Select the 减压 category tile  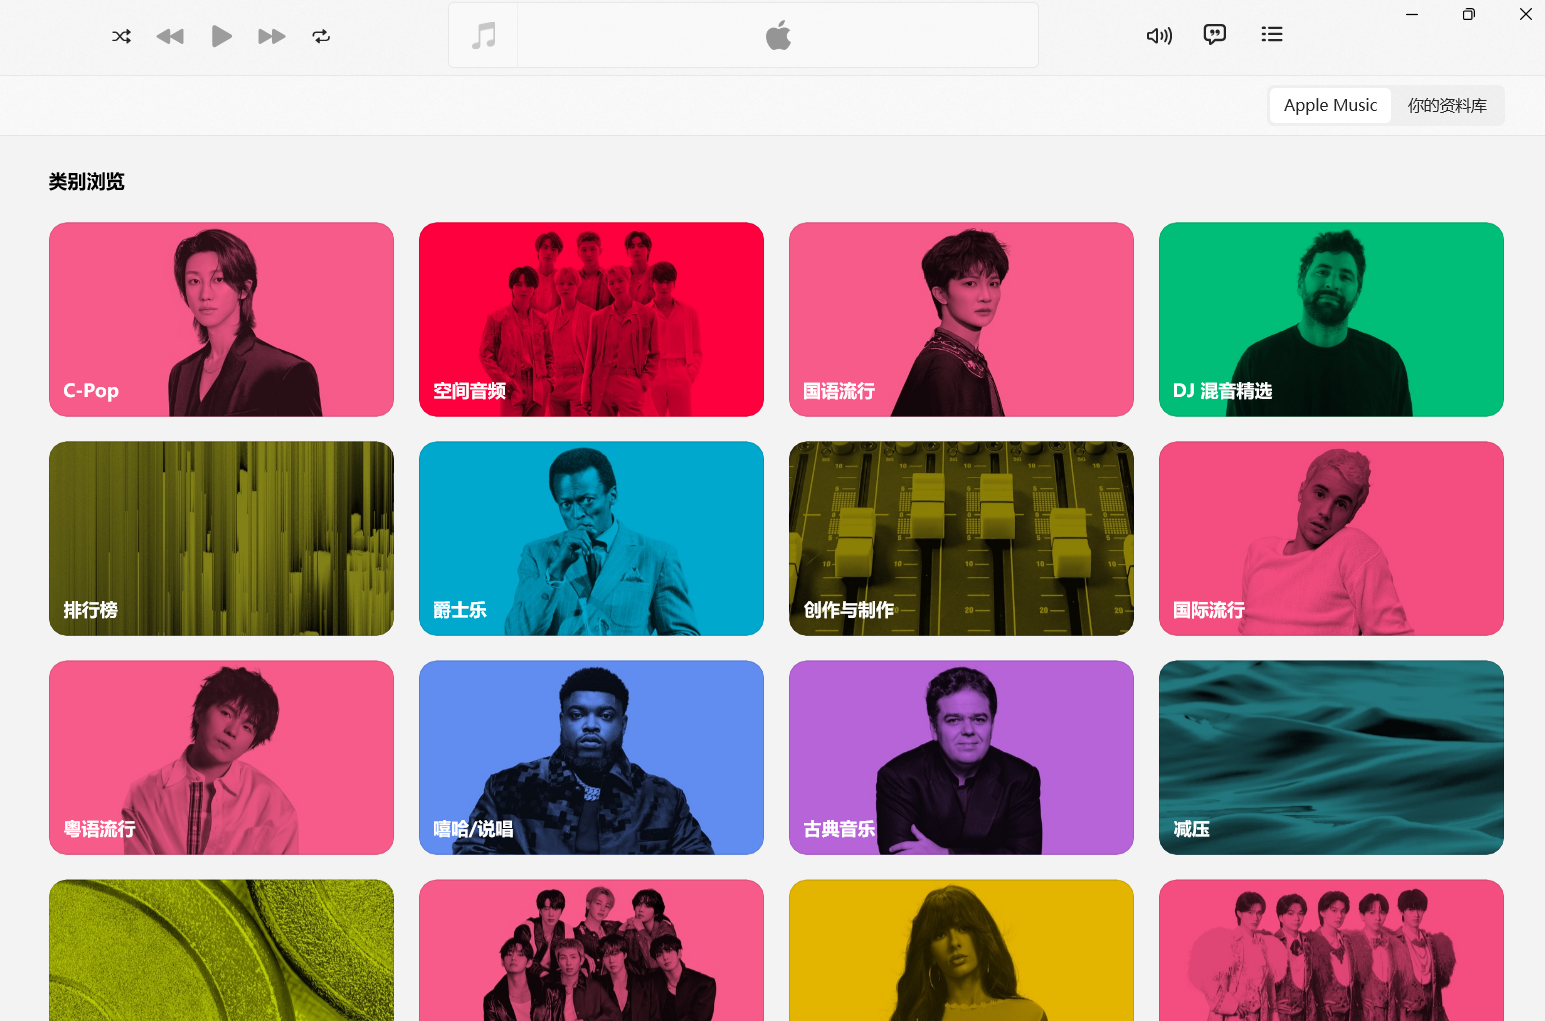1331,757
